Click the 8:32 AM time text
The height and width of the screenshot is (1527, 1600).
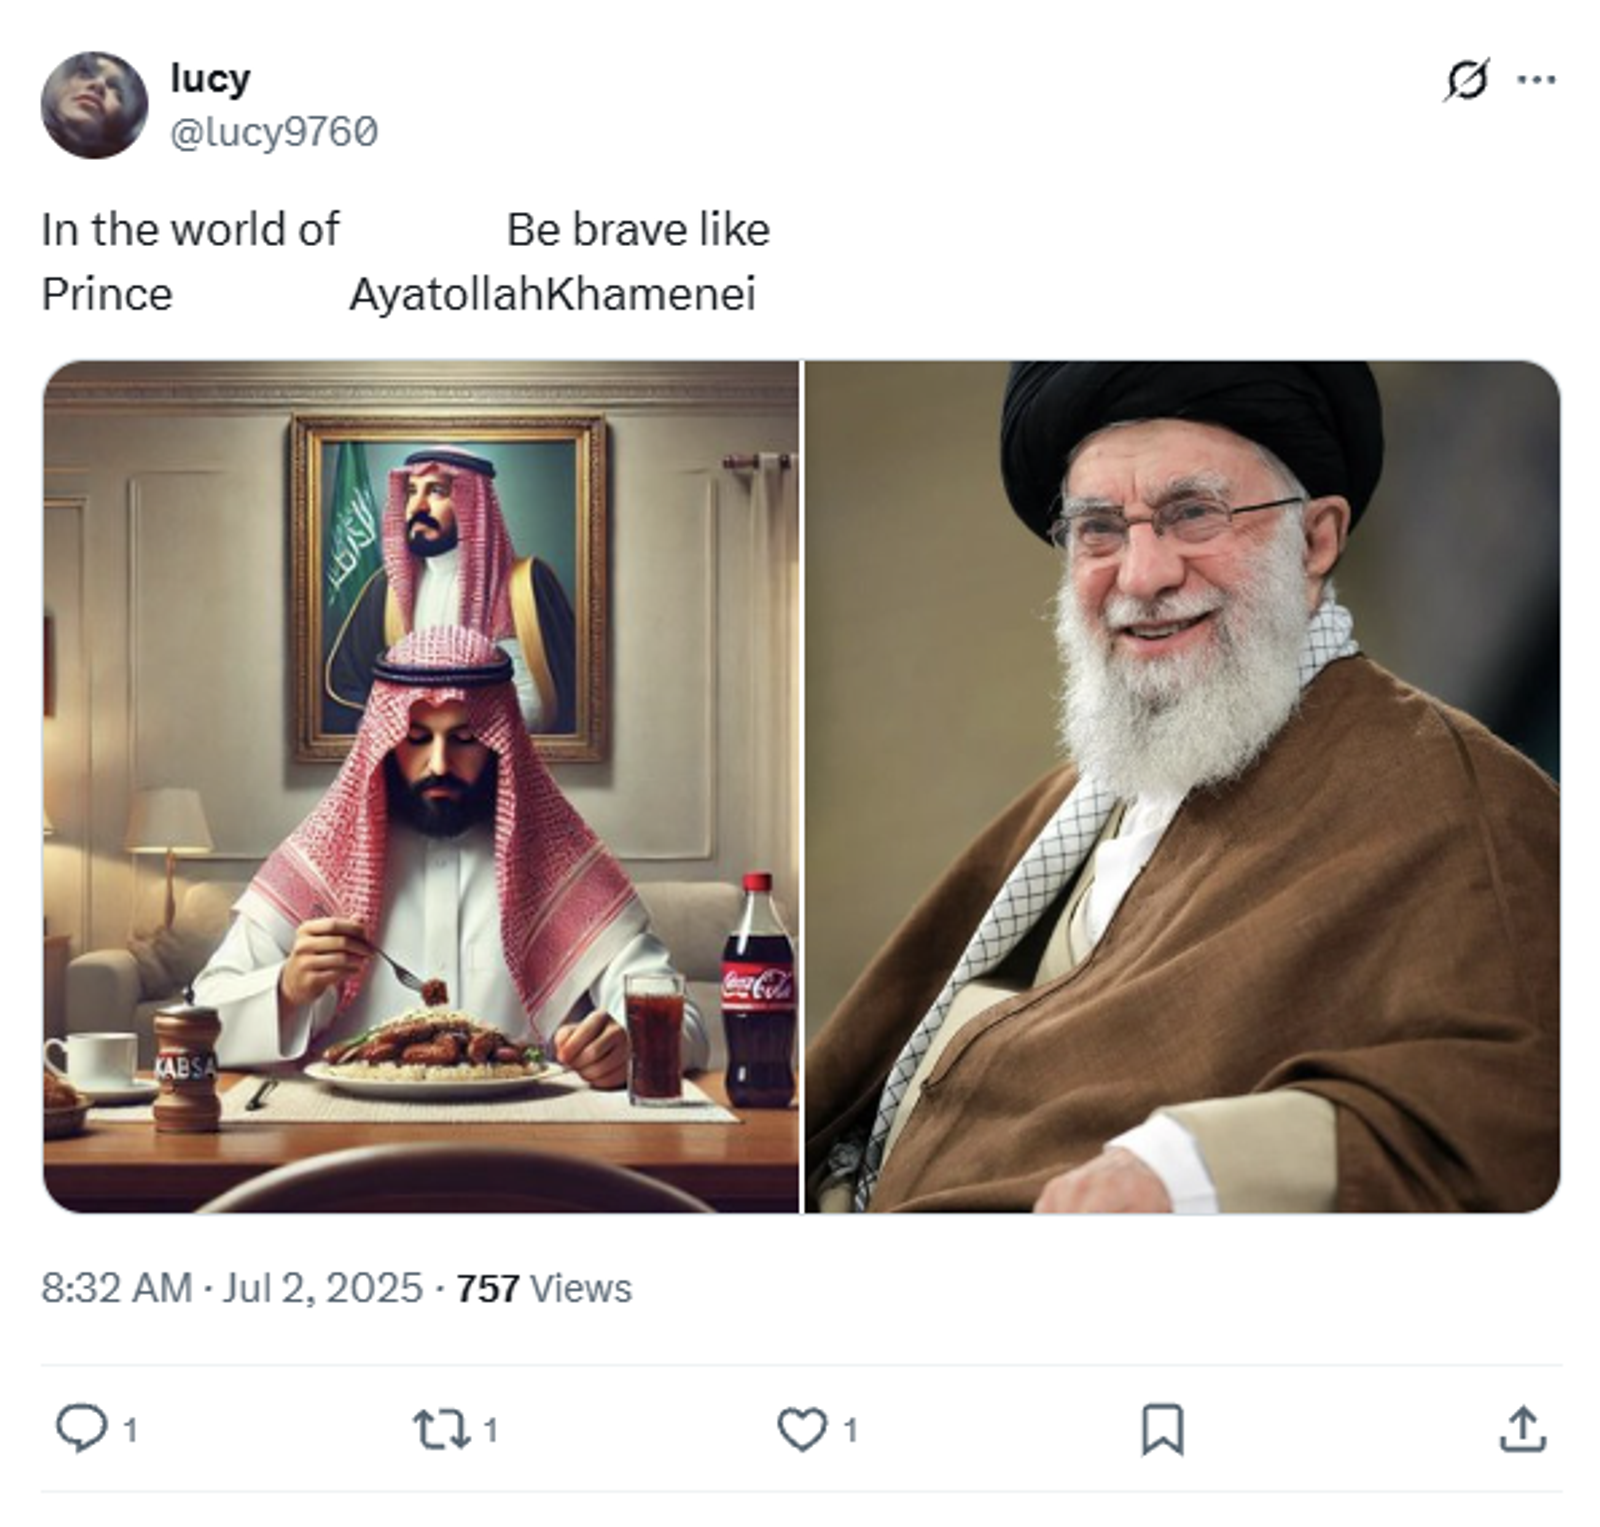(116, 1288)
